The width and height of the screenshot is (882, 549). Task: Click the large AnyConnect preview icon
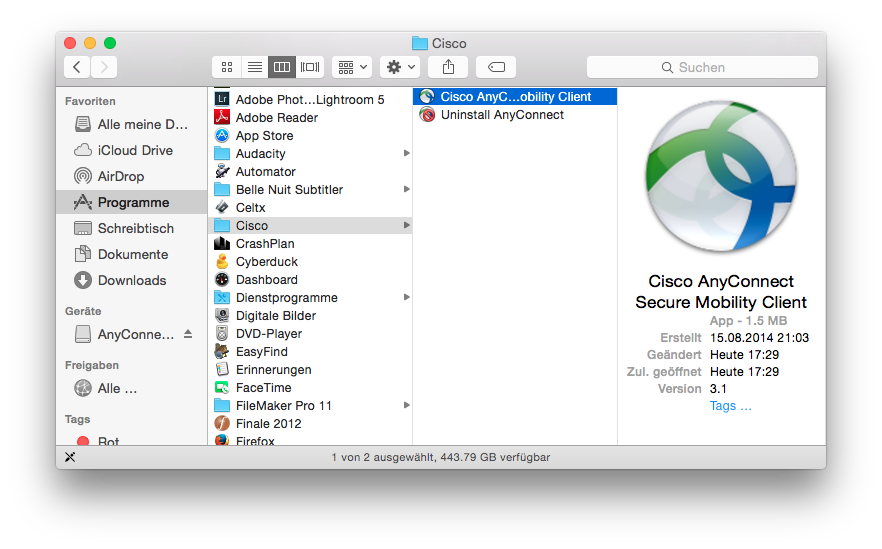[722, 176]
